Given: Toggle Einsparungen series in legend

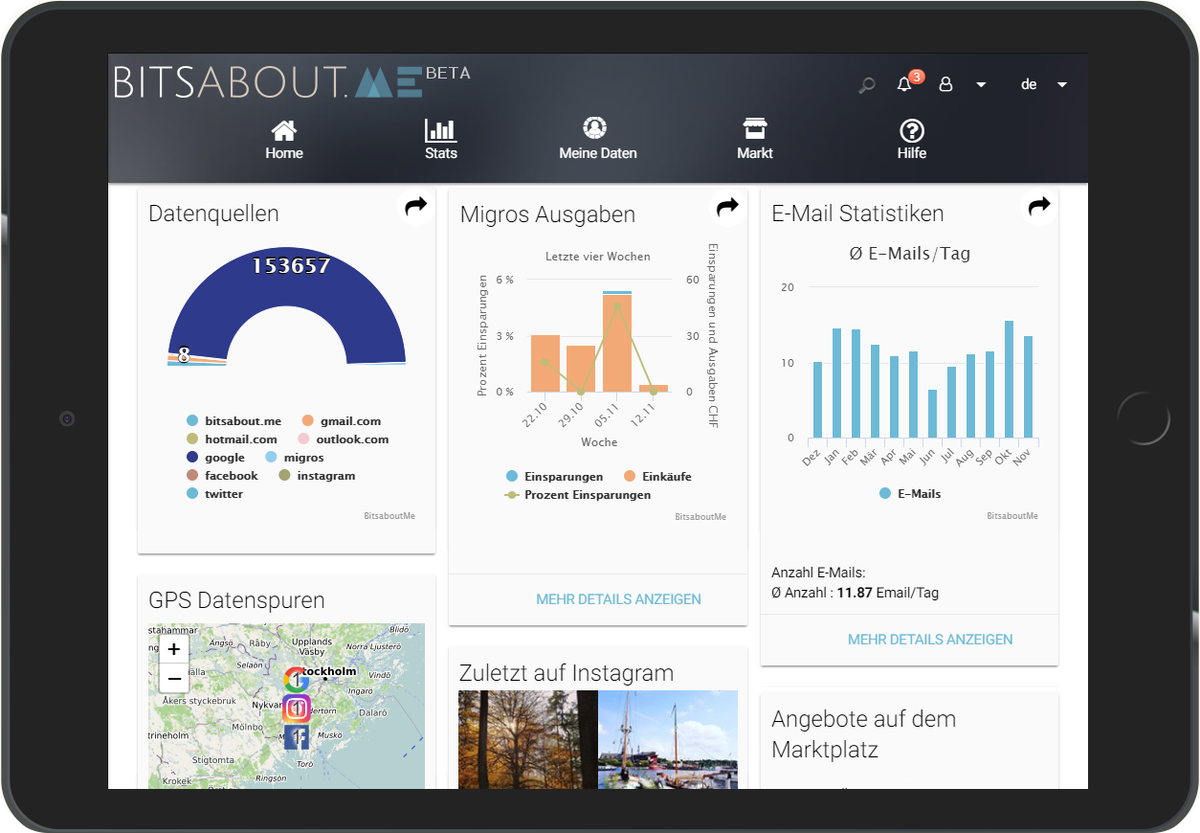Looking at the screenshot, I should pyautogui.click(x=555, y=477).
